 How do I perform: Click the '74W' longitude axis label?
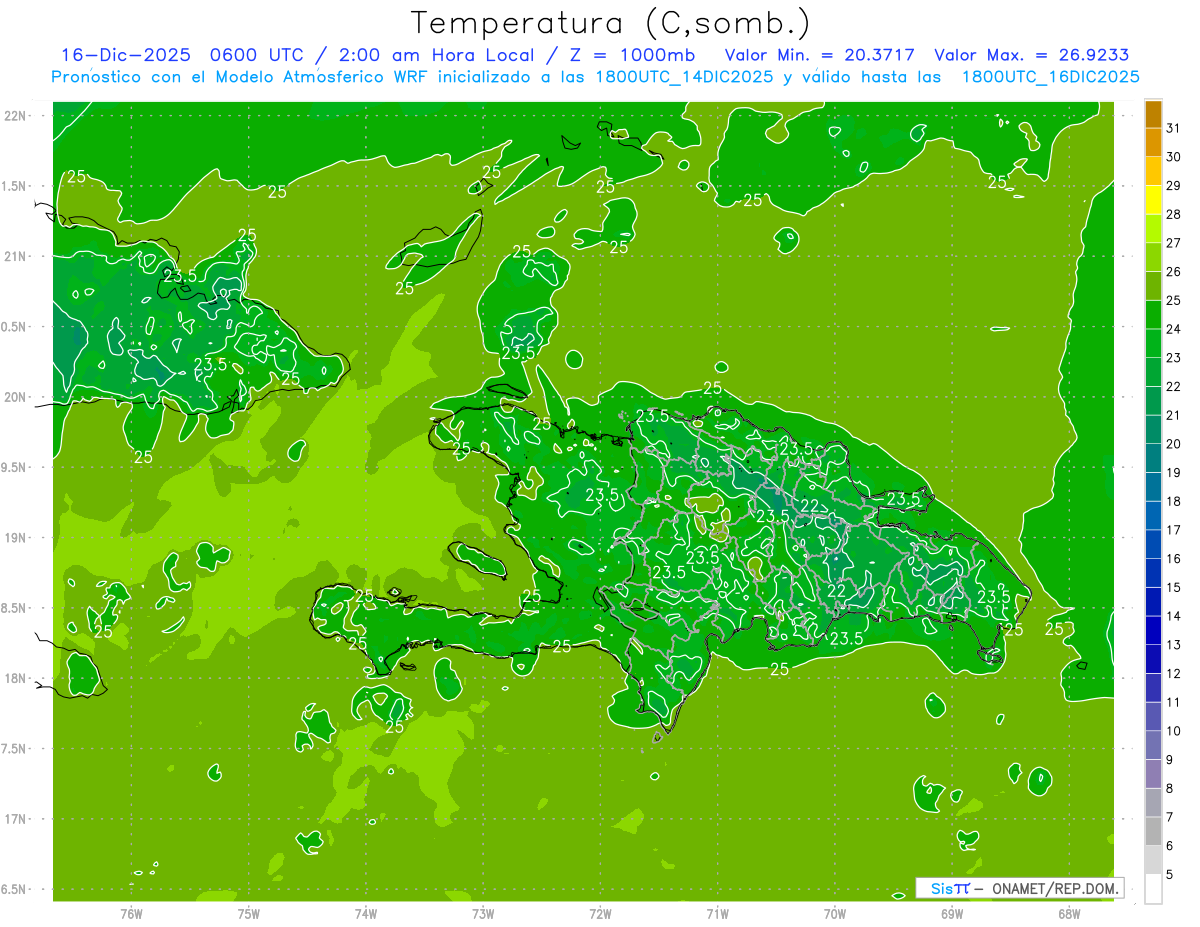(366, 913)
